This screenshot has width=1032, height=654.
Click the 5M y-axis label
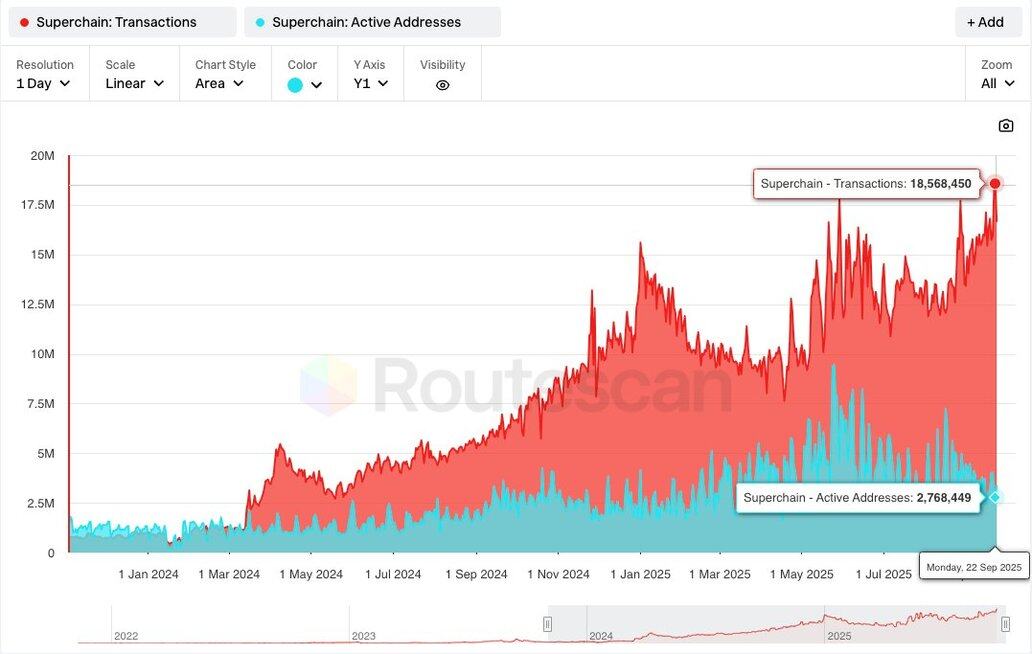46,453
